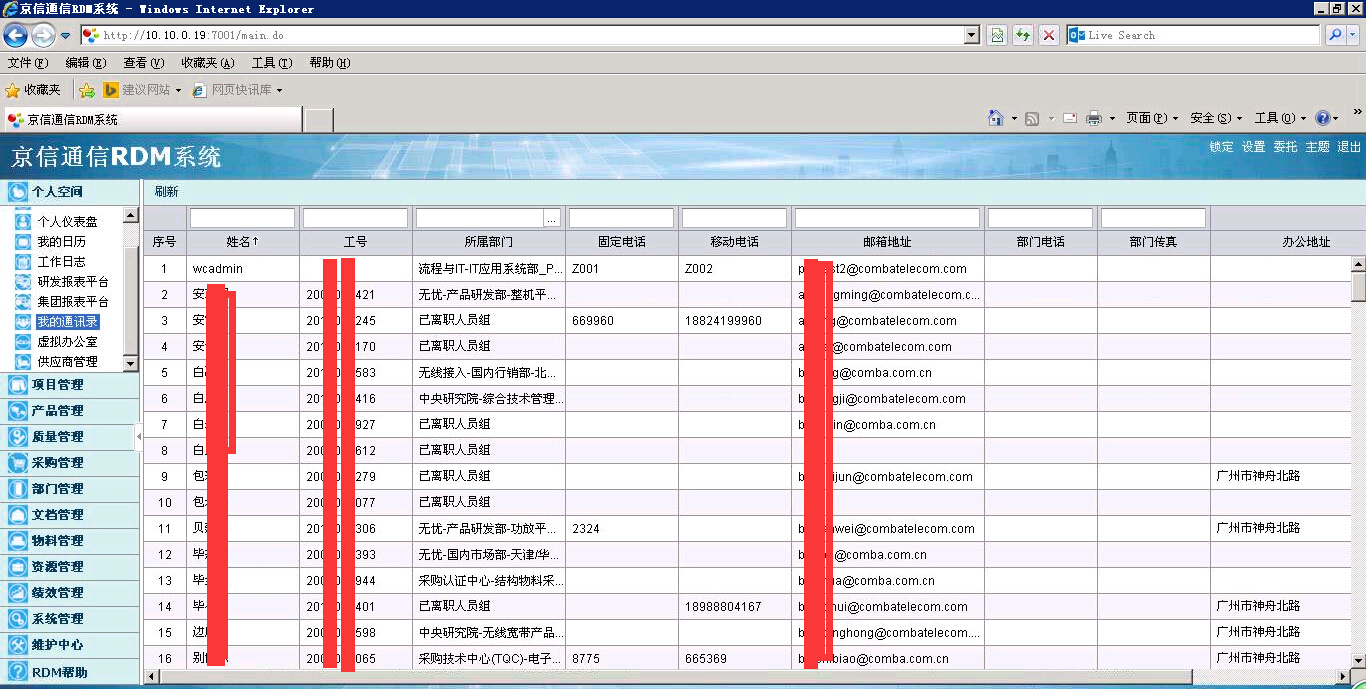Open 虚拟办公室 in the sidebar

67,342
